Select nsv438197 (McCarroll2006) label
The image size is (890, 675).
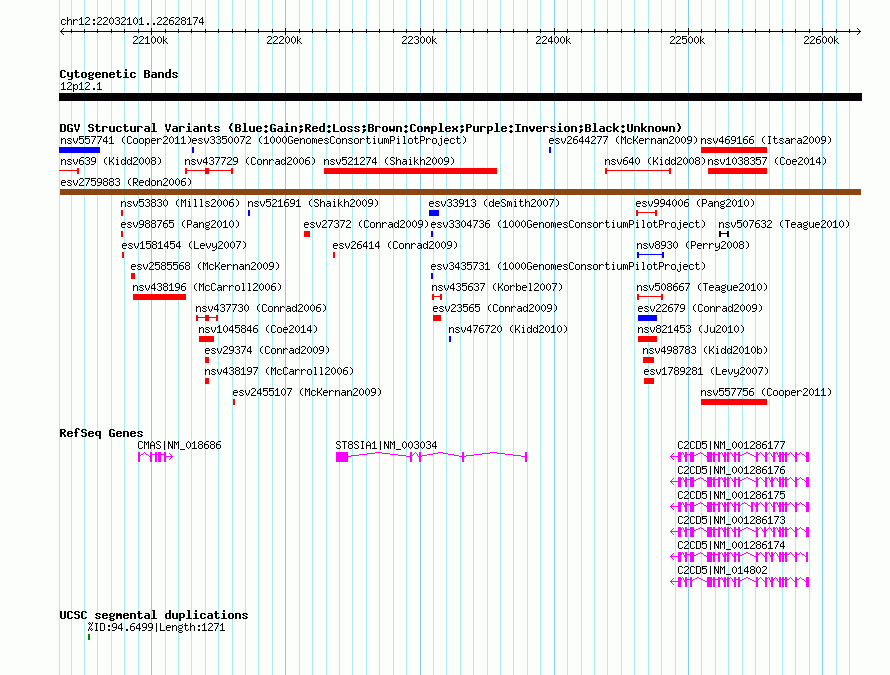pos(279,371)
